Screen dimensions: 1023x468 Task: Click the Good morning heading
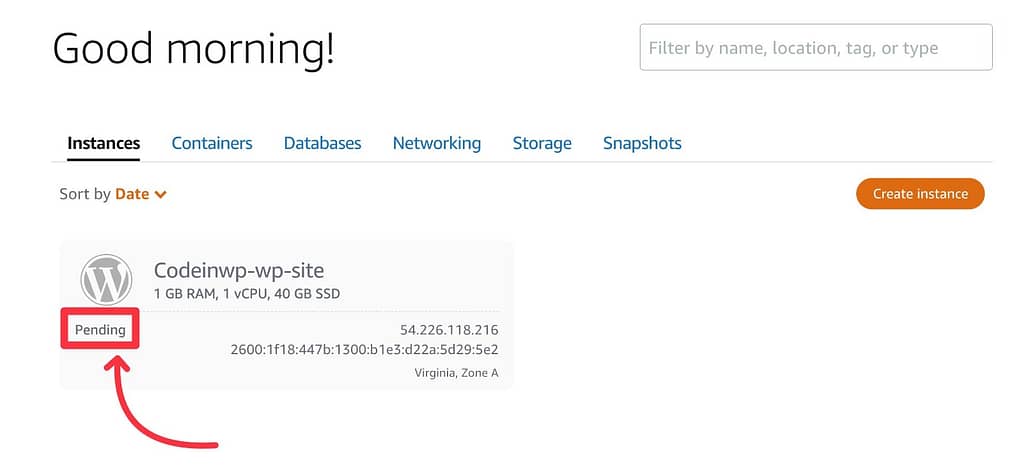[194, 49]
